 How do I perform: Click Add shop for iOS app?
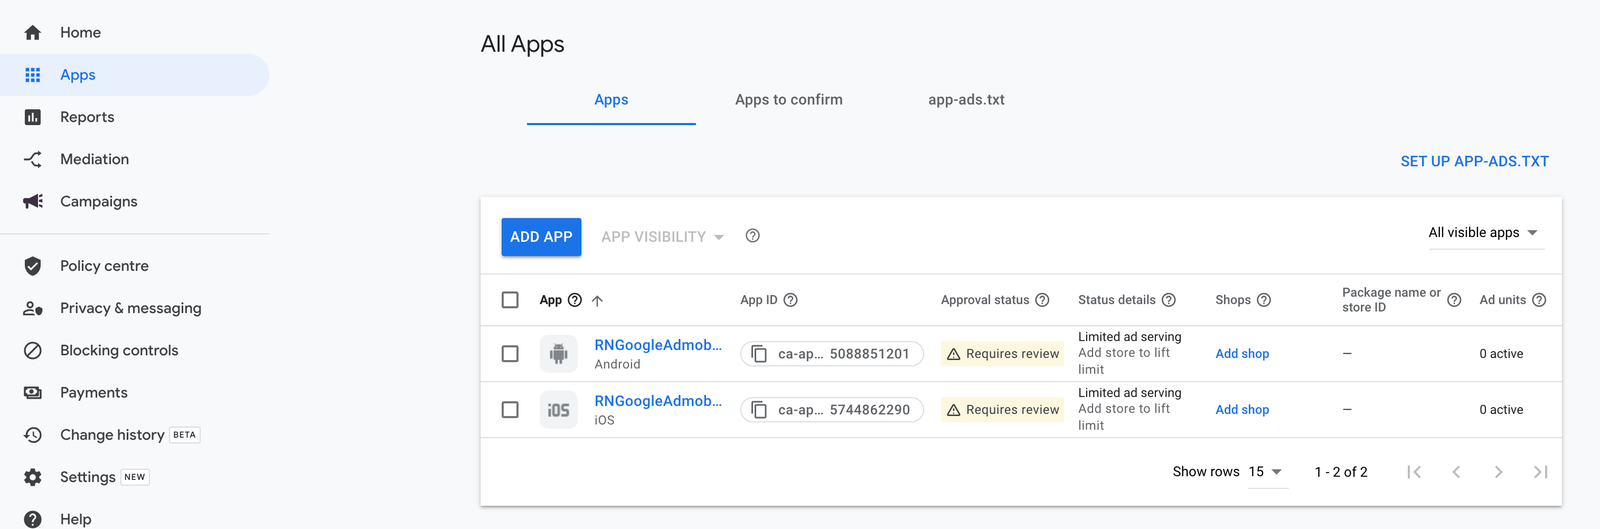pos(1242,410)
